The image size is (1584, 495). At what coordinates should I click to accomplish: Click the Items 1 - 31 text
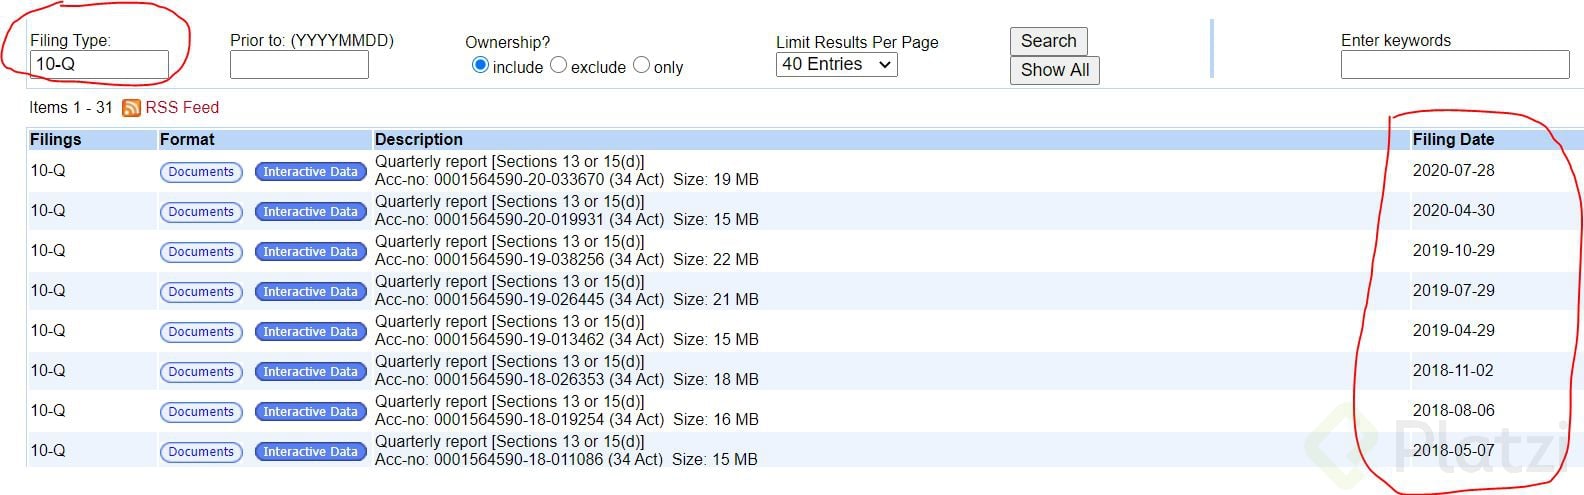[70, 107]
